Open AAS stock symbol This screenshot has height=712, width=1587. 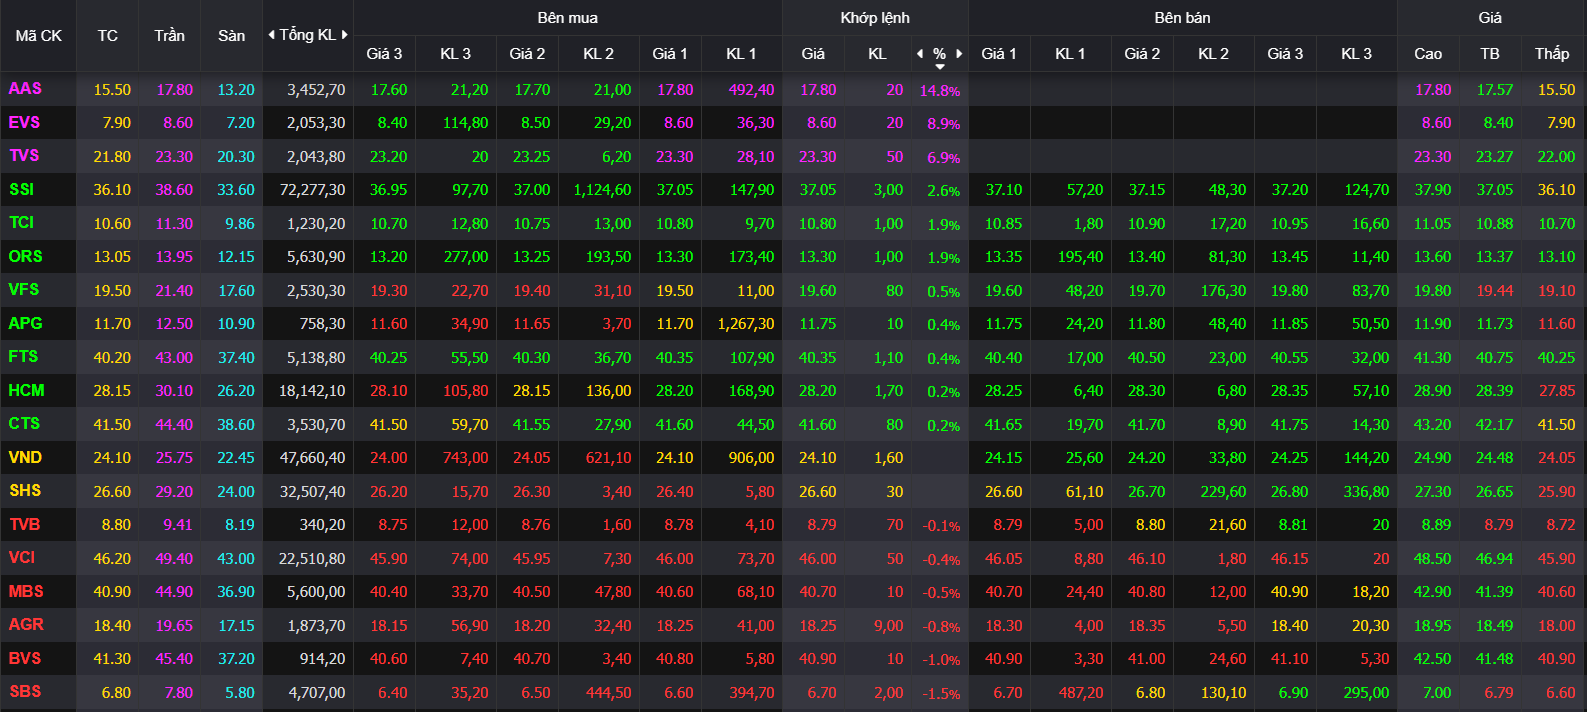tap(25, 89)
